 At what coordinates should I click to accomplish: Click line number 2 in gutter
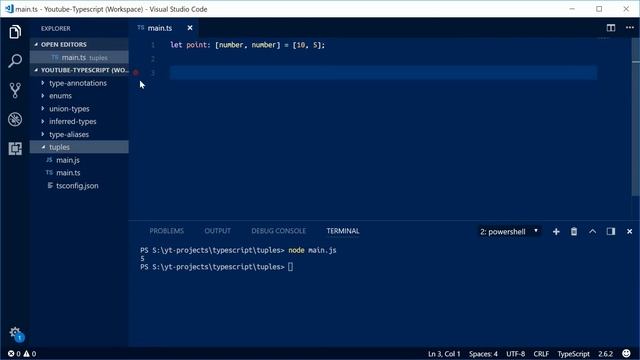(153, 59)
